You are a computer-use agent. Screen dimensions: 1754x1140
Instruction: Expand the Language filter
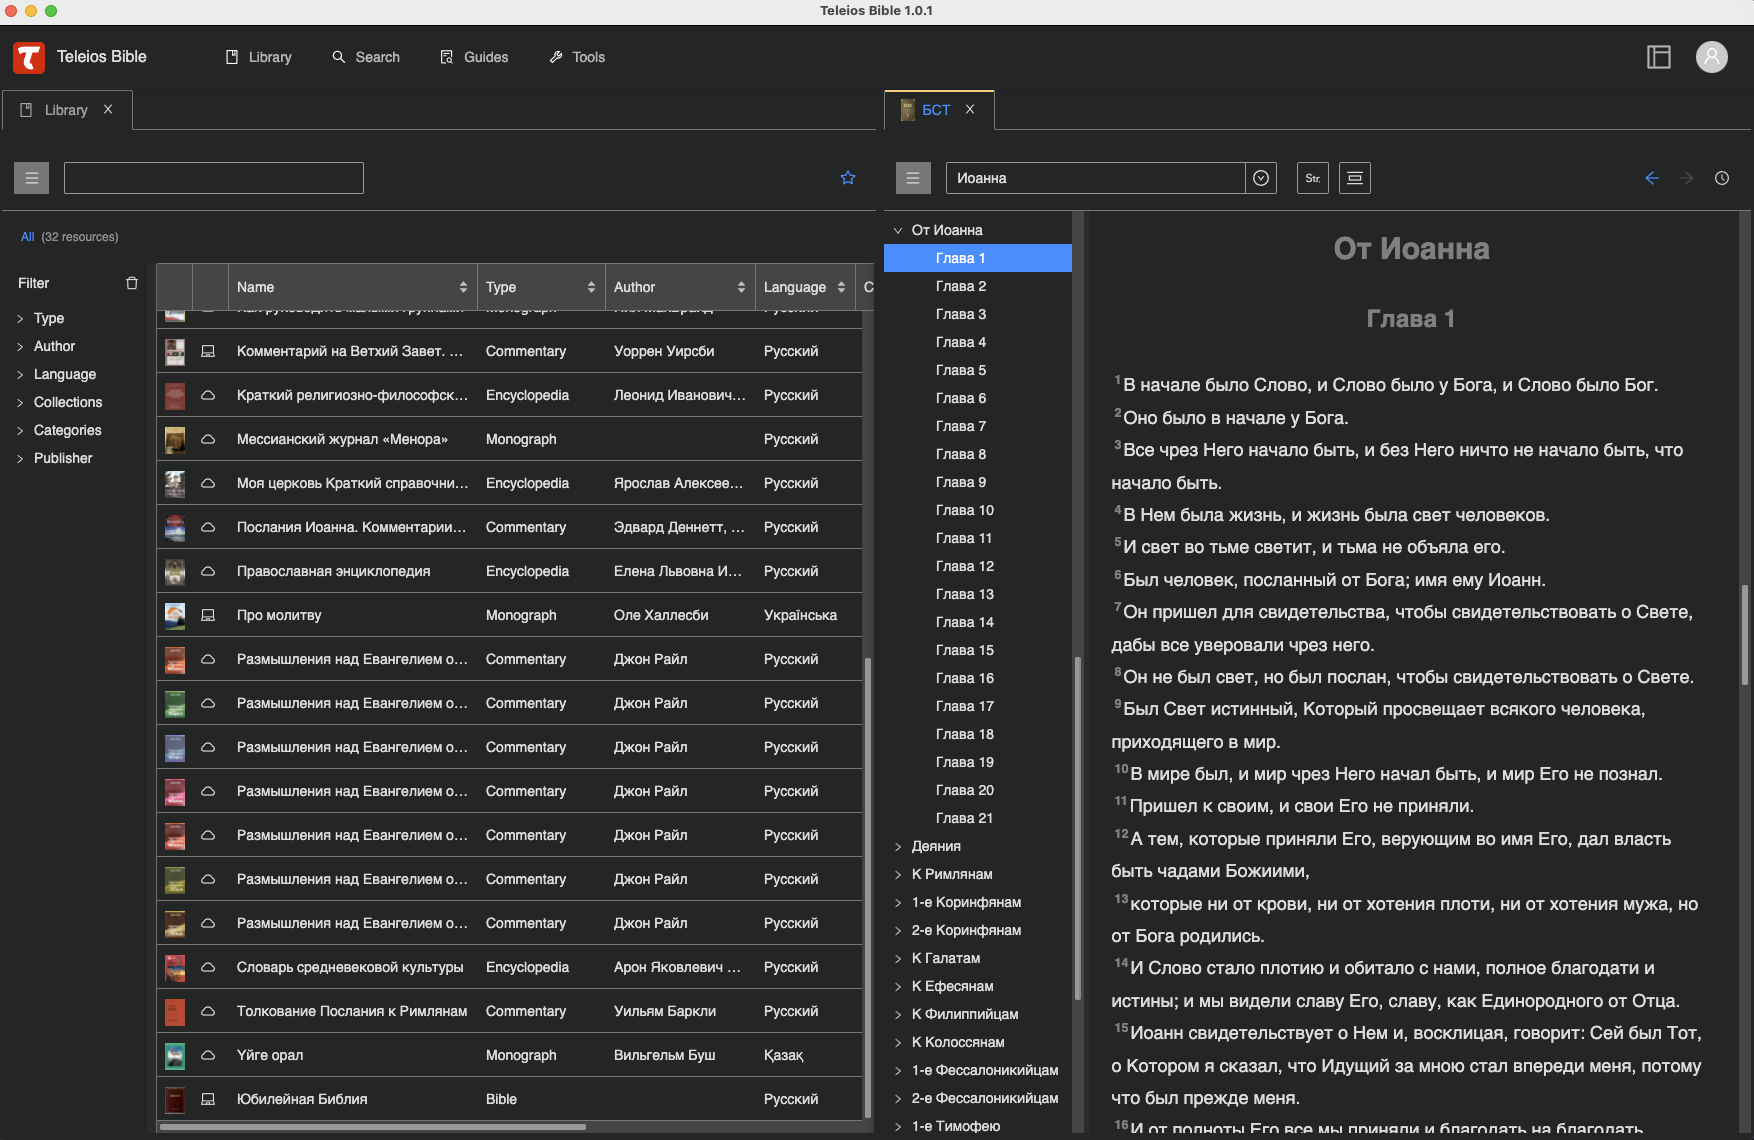tap(65, 374)
